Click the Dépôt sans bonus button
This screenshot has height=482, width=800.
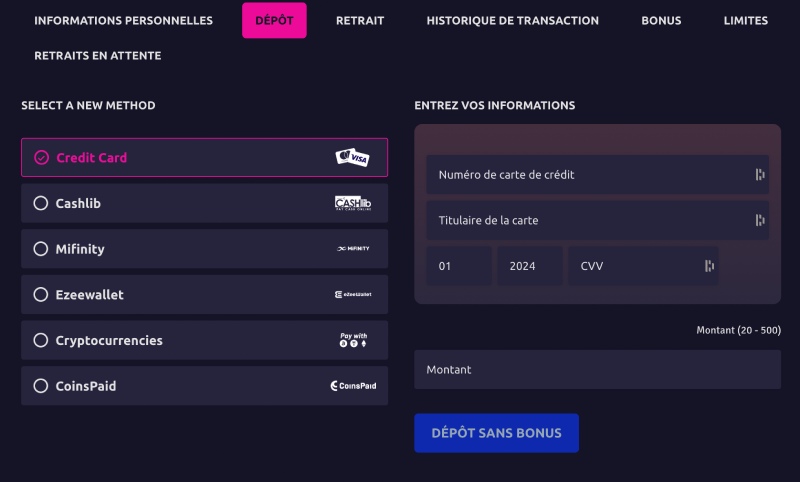coord(496,433)
